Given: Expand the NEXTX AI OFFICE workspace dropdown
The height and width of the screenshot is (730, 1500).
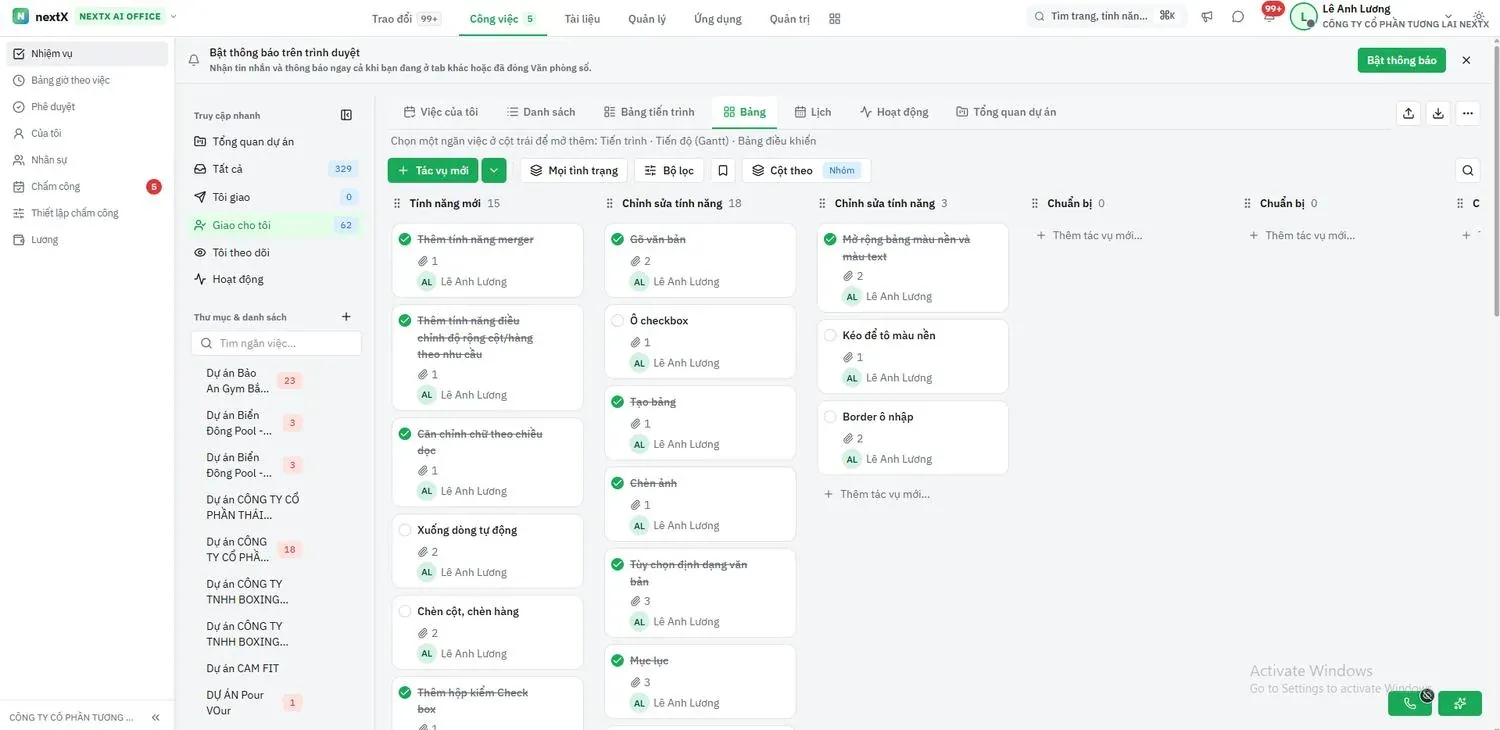Looking at the screenshot, I should pos(173,17).
